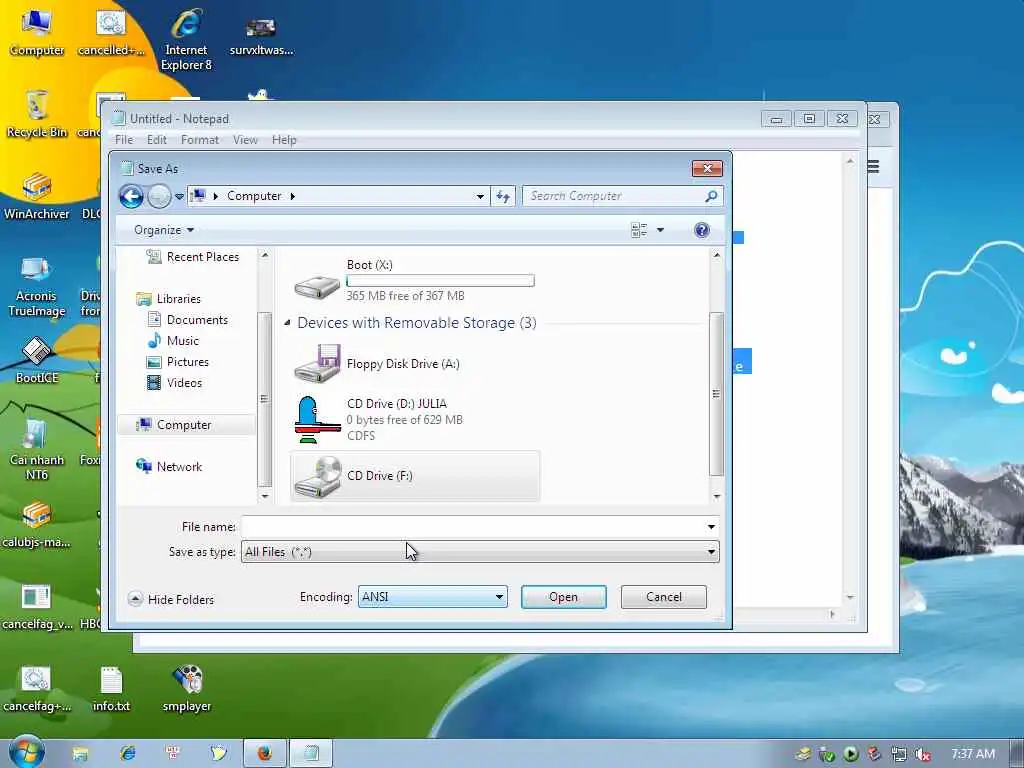This screenshot has height=768, width=1024.
Task: Click Boot (X:) free space bar
Action: (x=440, y=280)
